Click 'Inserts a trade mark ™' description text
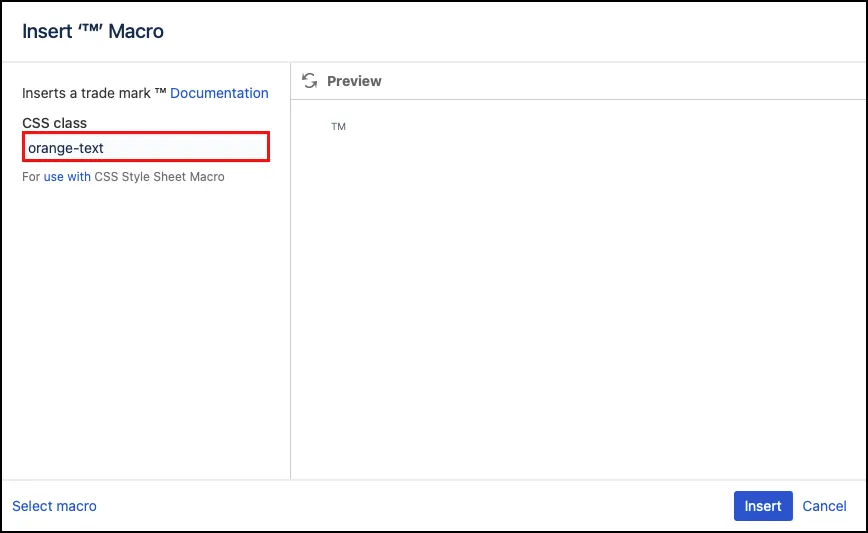Screen dimensions: 868x533 94,93
